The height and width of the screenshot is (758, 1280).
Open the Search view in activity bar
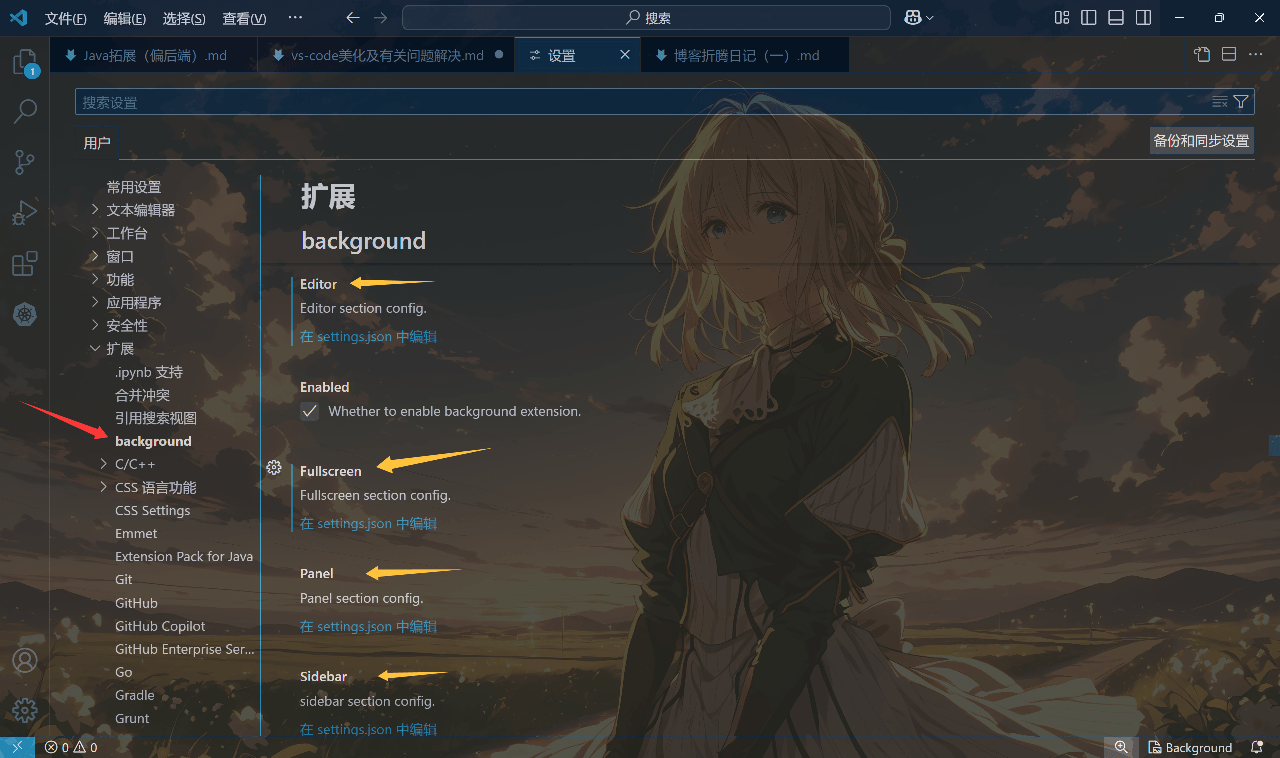pyautogui.click(x=24, y=111)
